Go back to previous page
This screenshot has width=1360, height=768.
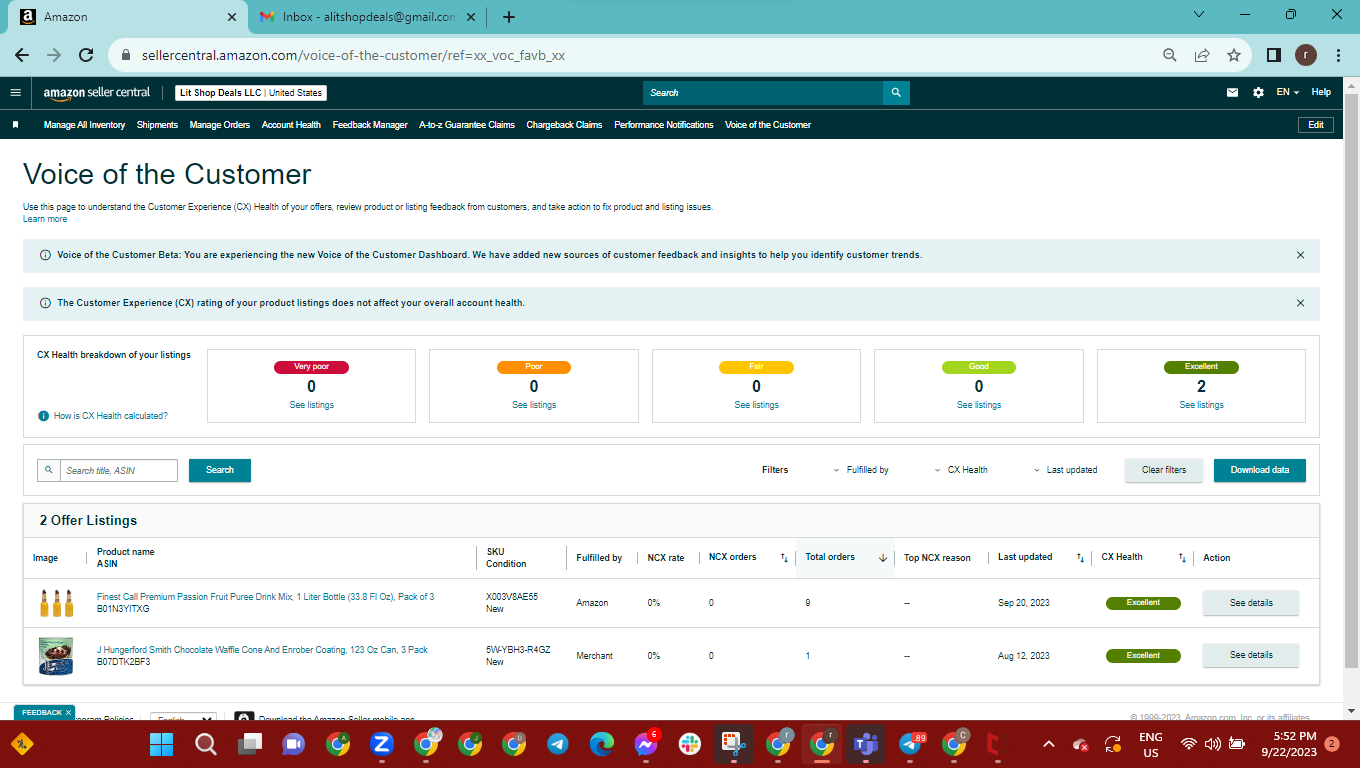pos(22,55)
